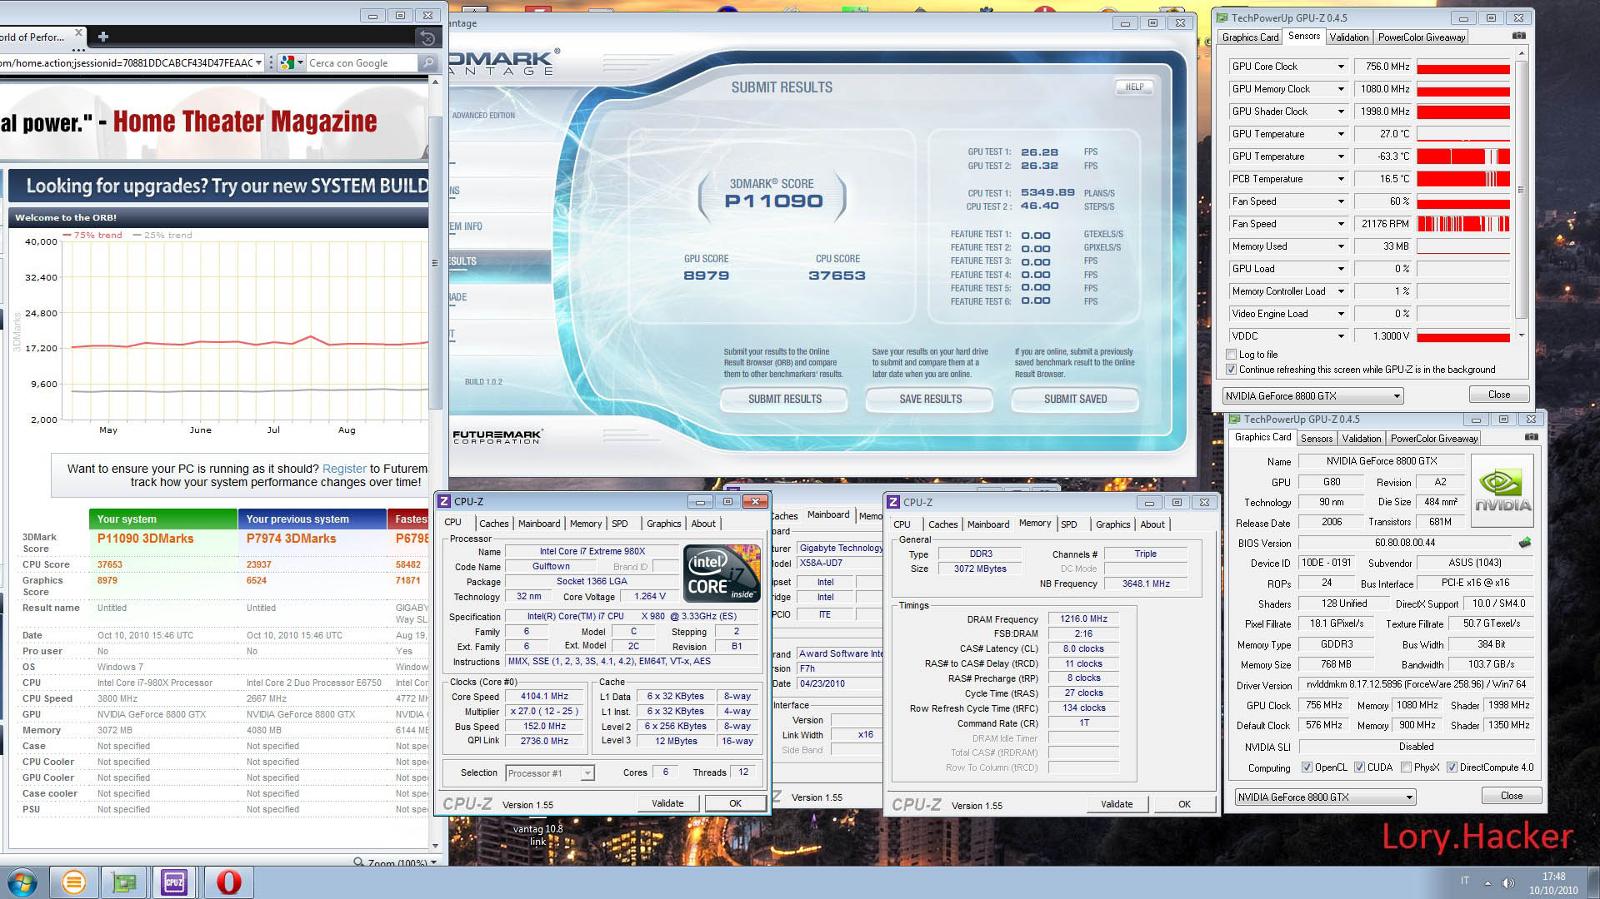The height and width of the screenshot is (899, 1600).
Task: Click the SAVE RESULTS button
Action: 930,399
